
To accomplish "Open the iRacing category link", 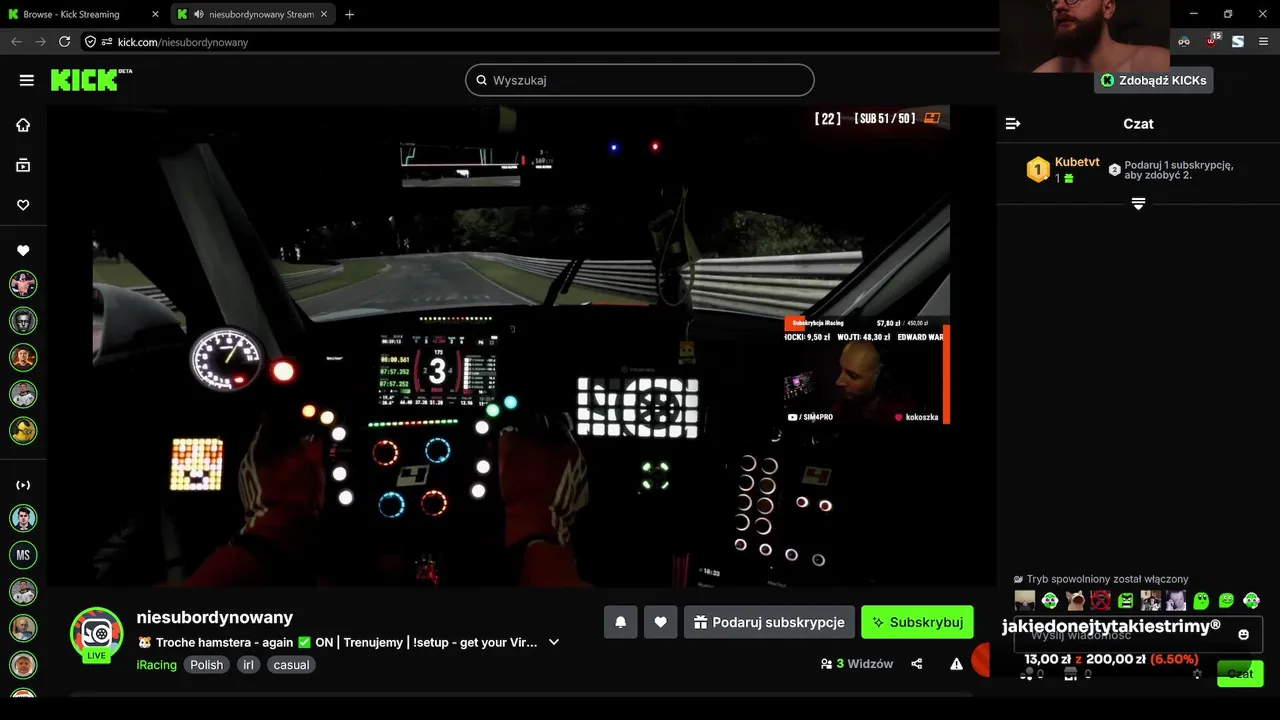I will (x=156, y=665).
